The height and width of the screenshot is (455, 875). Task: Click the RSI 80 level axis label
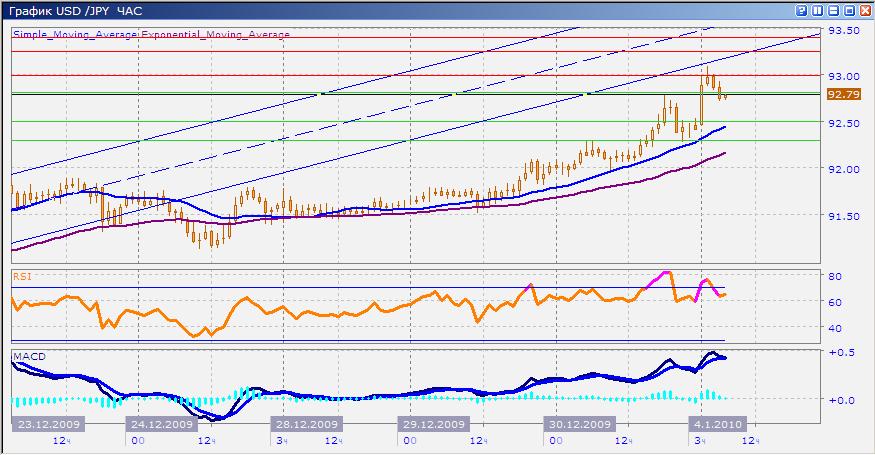point(835,276)
